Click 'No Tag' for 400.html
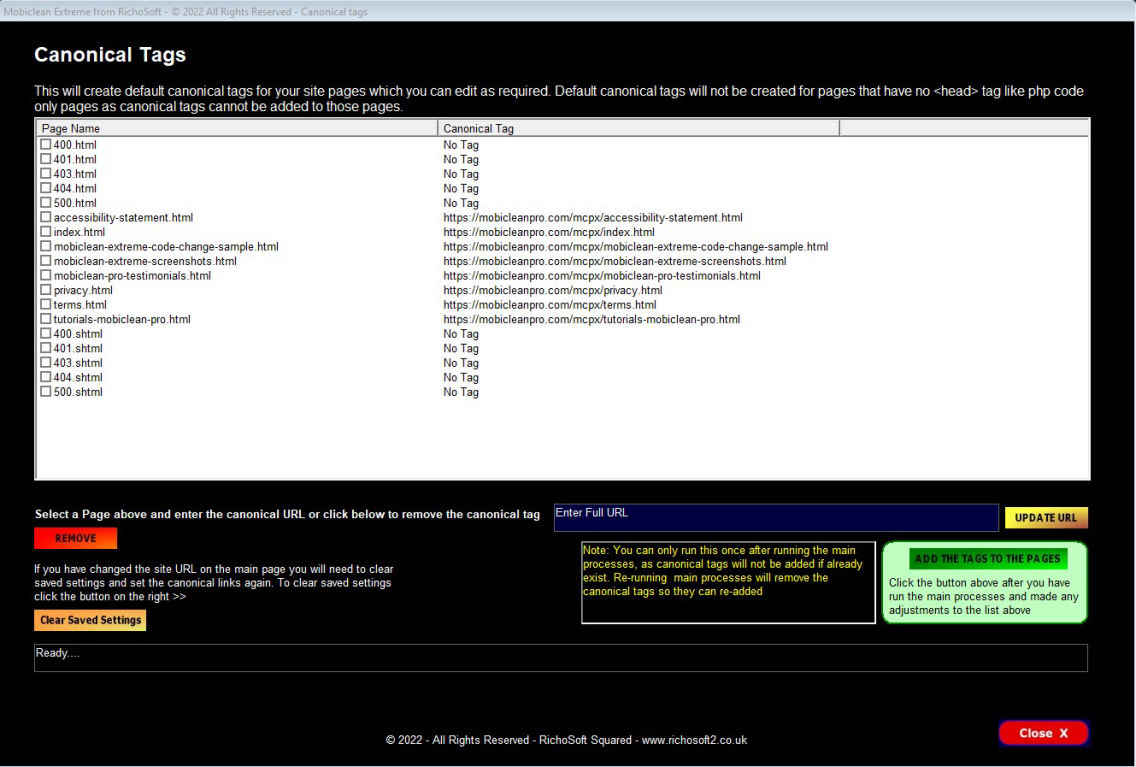The image size is (1136, 767). pyautogui.click(x=461, y=145)
